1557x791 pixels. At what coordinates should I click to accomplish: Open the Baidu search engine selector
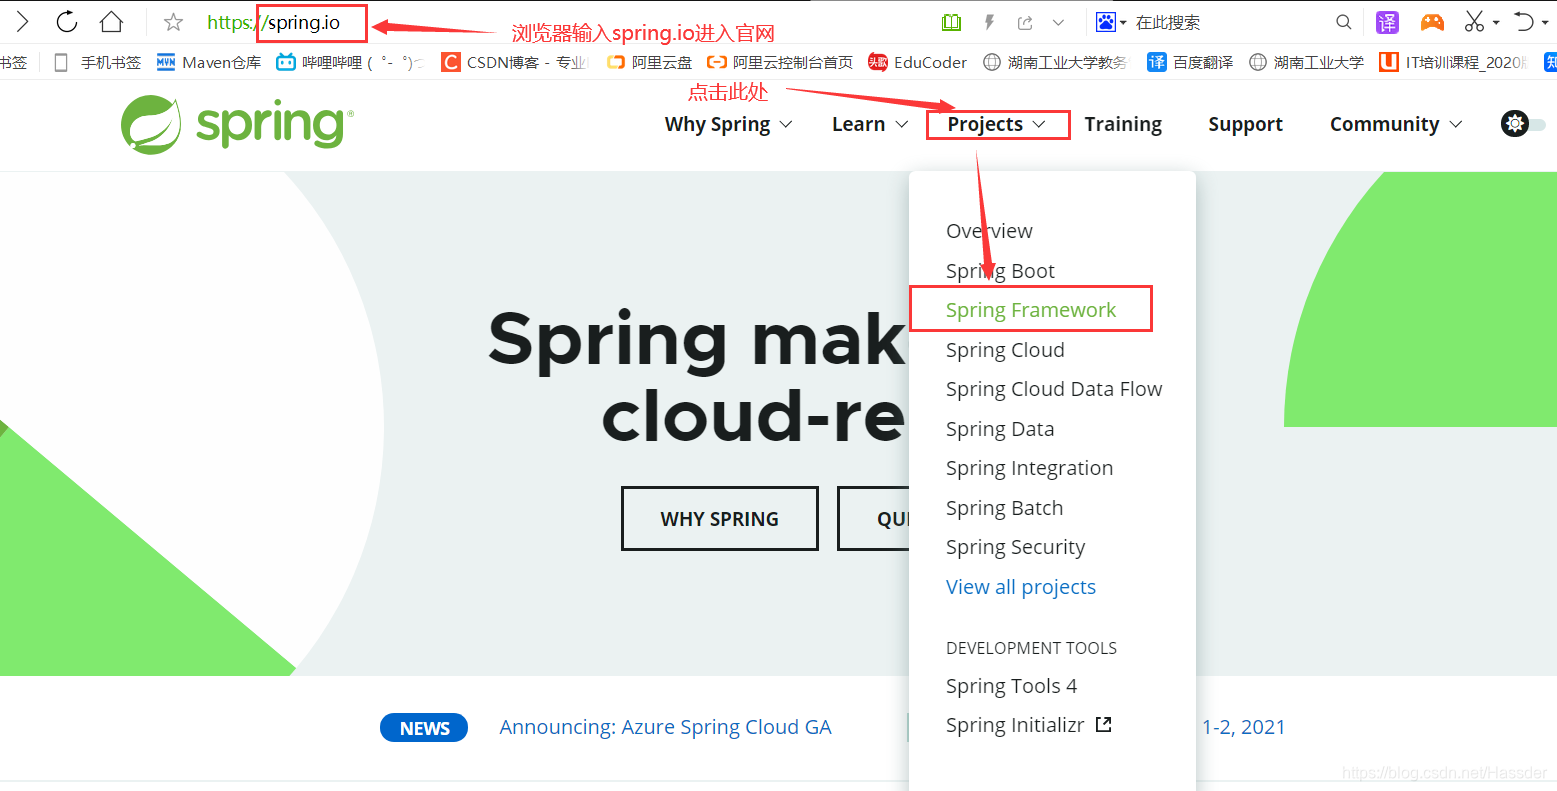[1110, 22]
